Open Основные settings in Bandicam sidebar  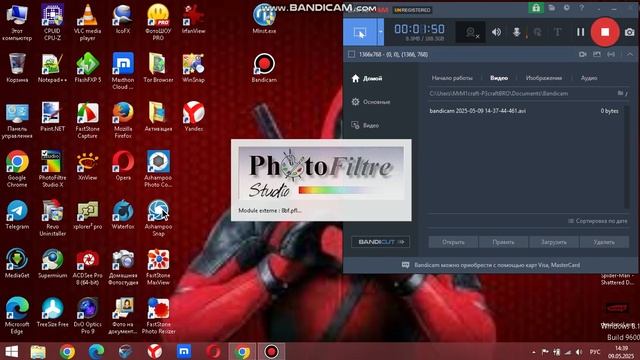pos(371,102)
